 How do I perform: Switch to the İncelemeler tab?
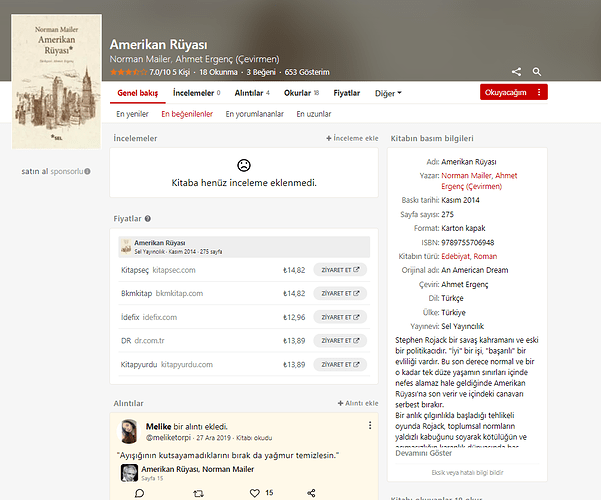(197, 93)
